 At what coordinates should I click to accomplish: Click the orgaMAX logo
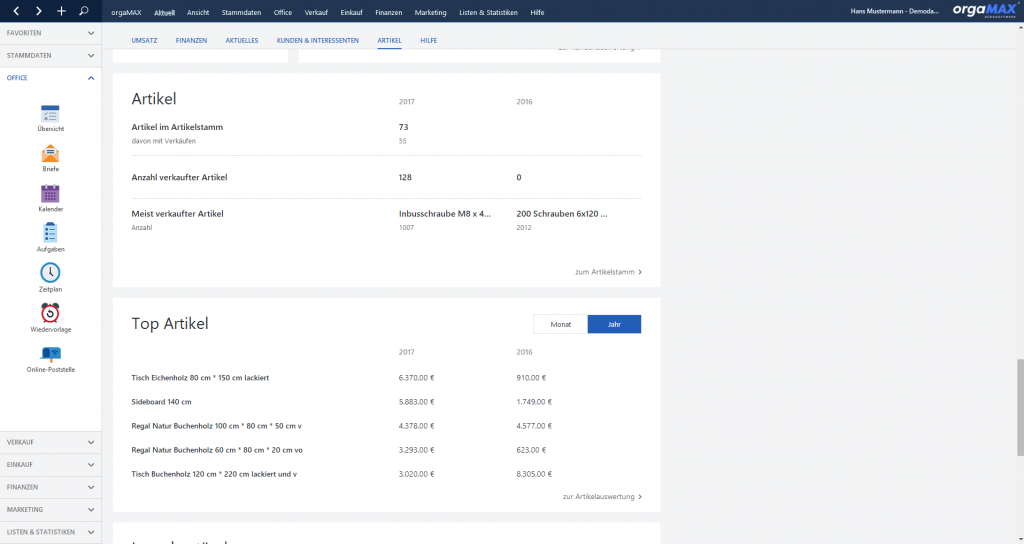click(x=985, y=10)
